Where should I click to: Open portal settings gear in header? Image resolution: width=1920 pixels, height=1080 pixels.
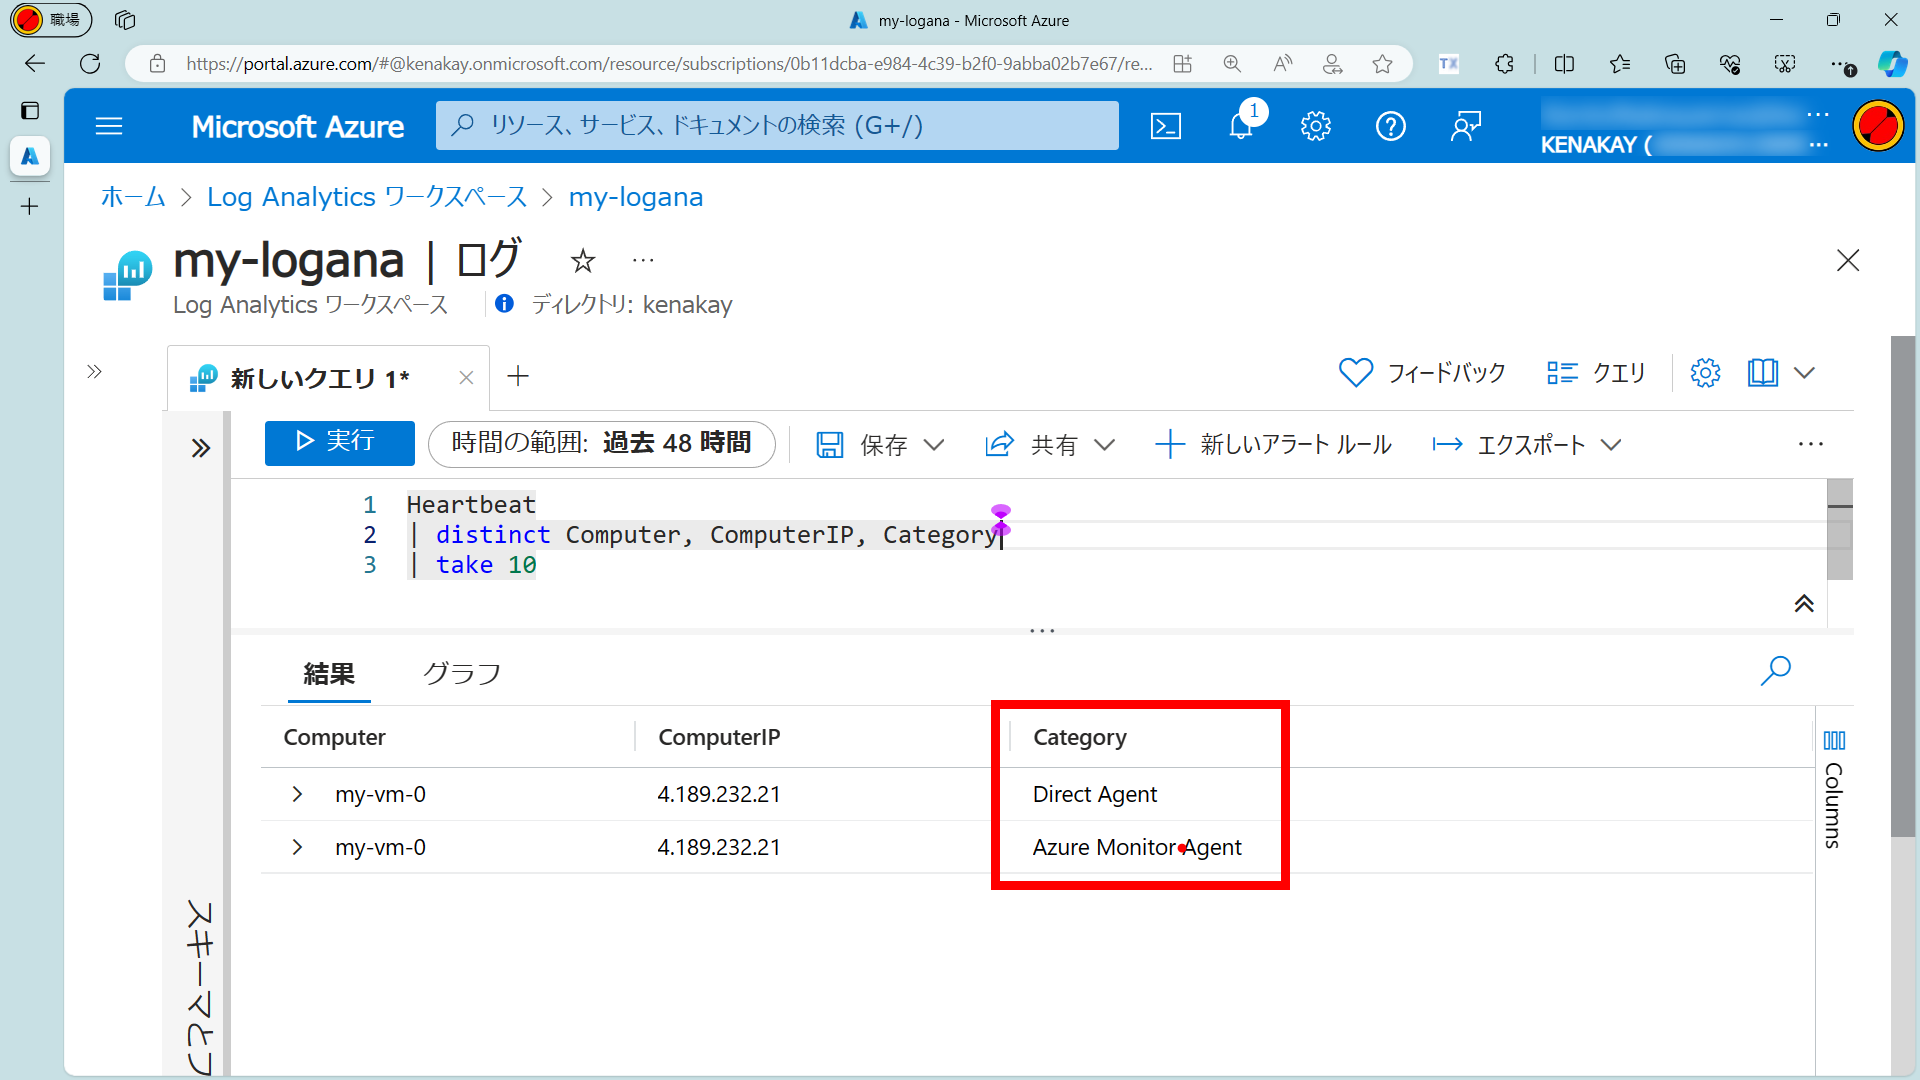[x=1316, y=126]
